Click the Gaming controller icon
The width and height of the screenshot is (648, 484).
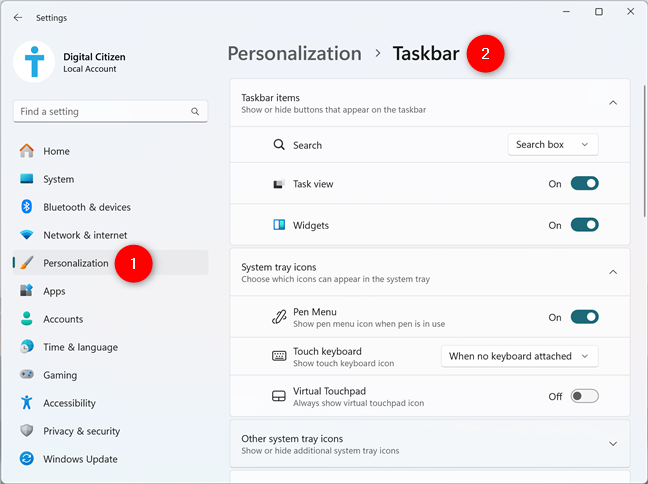27,374
